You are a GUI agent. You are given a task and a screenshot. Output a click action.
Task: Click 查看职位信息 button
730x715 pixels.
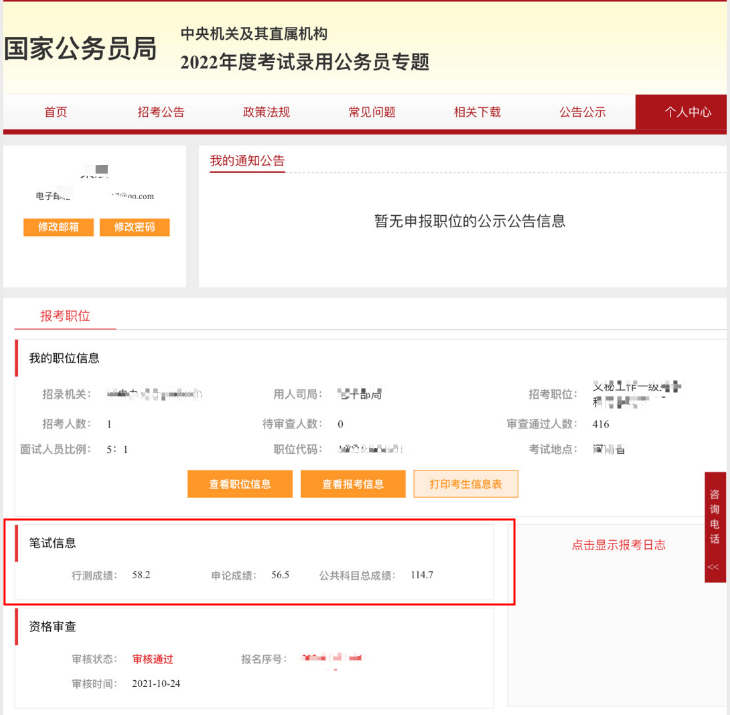pyautogui.click(x=240, y=484)
